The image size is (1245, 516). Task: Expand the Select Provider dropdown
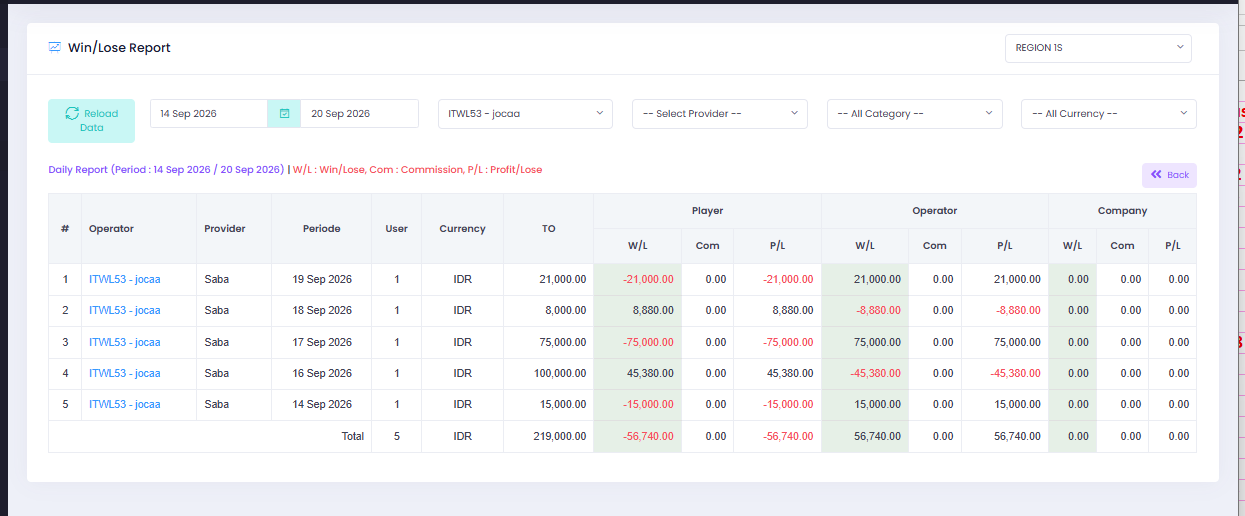720,114
